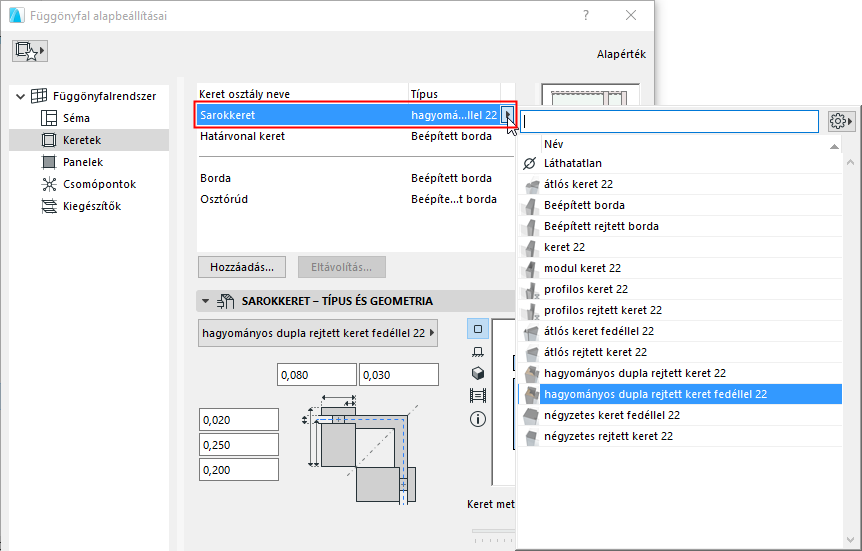Click the 0,080 dimension field
The image size is (862, 551).
point(316,375)
